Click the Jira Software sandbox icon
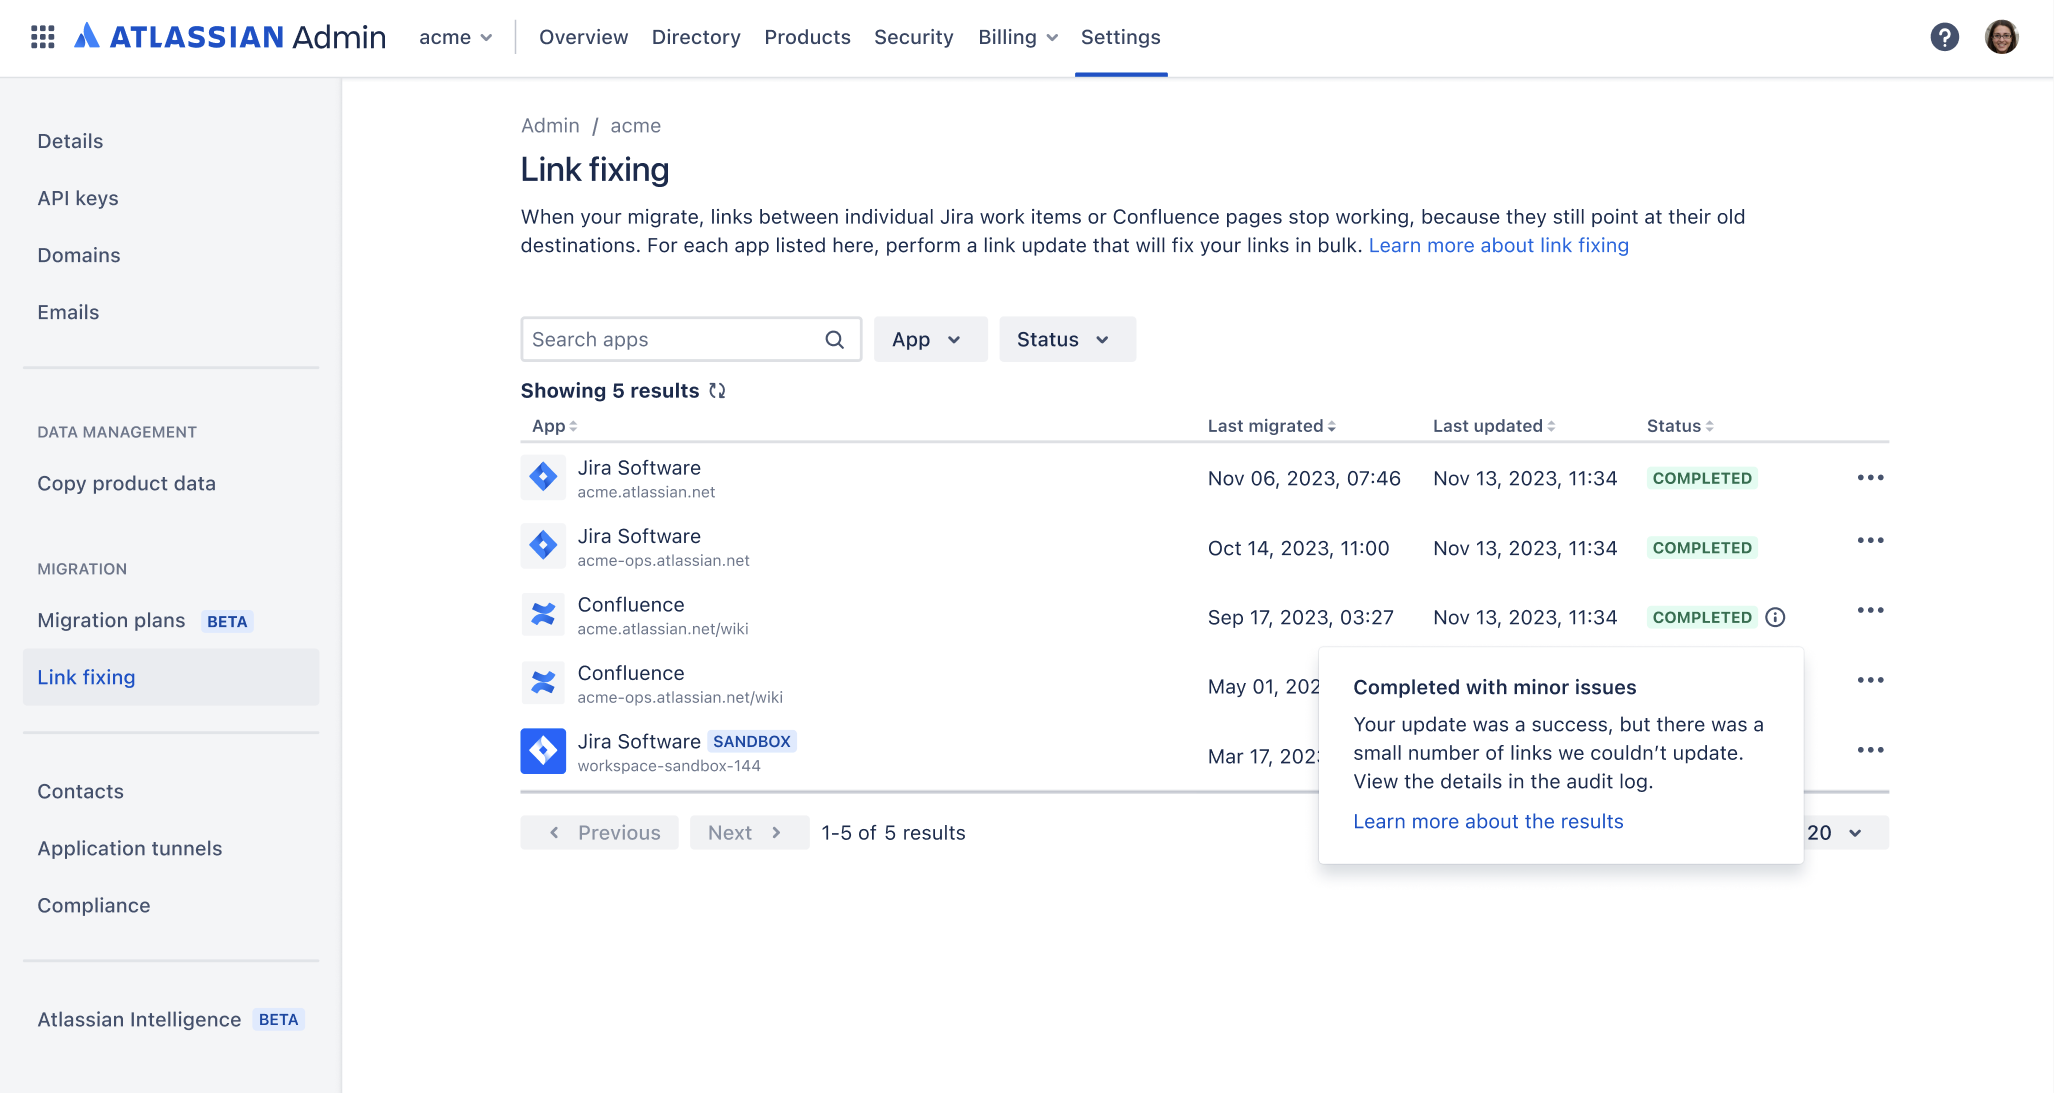Screen dimensions: 2054x1093 point(543,751)
